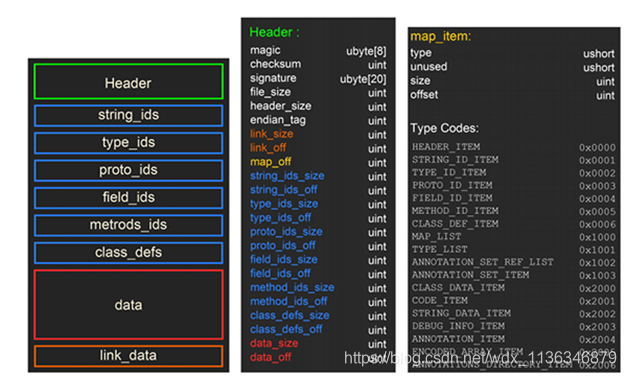Click the "field_ids_size" field
Image resolution: width=627 pixels, height=377 pixels.
click(284, 259)
